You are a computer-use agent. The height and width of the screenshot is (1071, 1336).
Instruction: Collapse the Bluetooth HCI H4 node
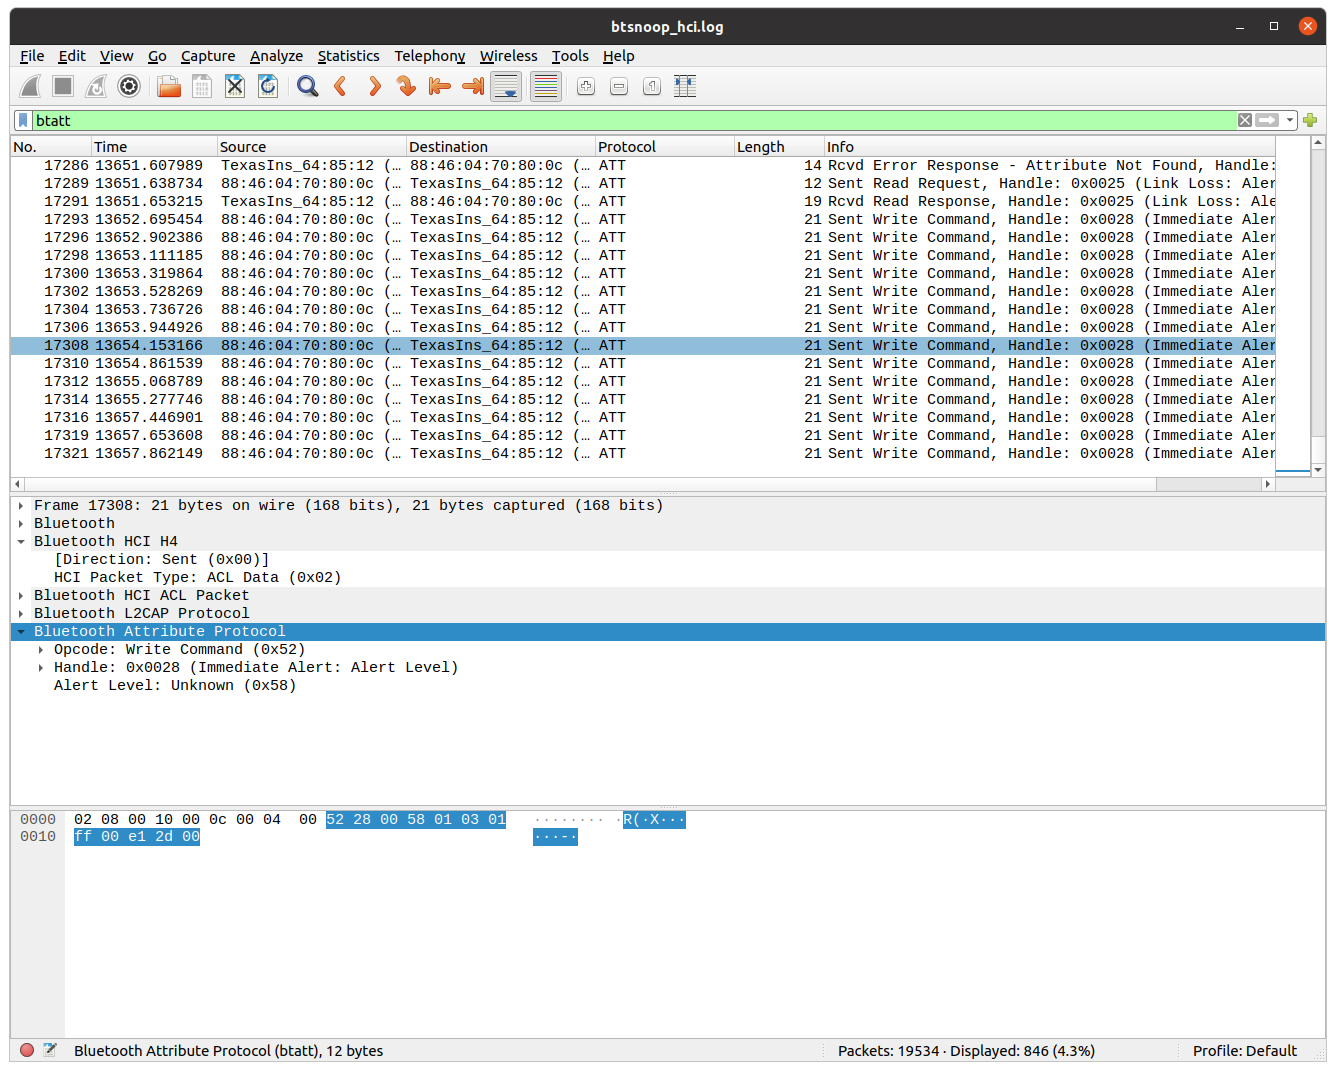point(21,542)
